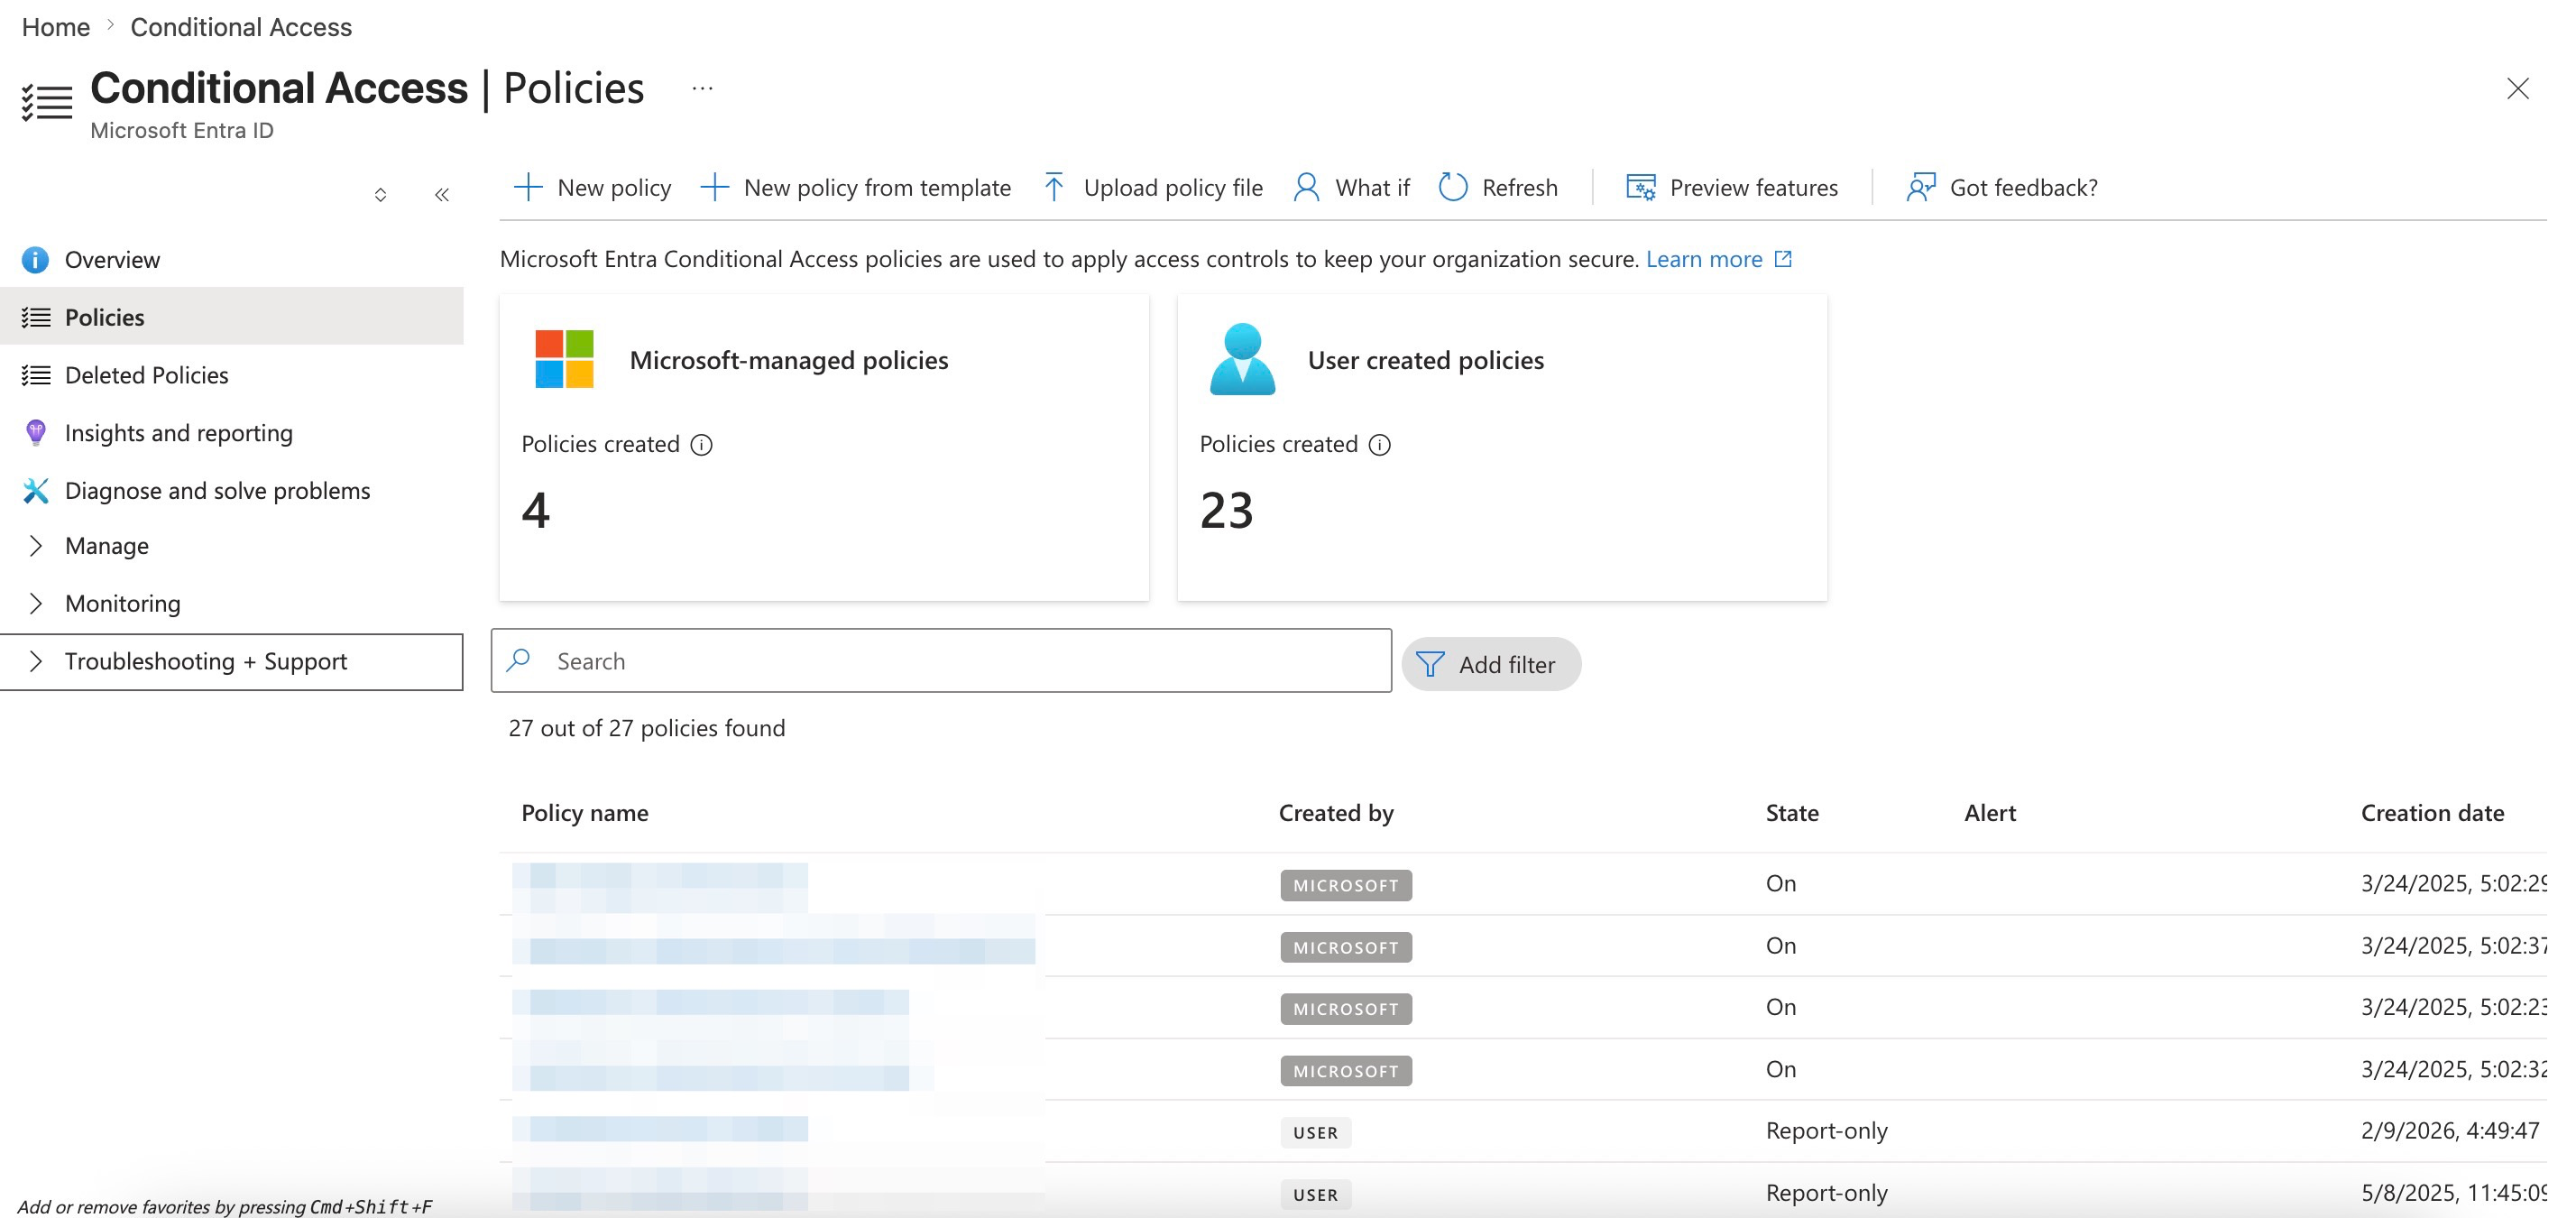The height and width of the screenshot is (1218, 2576).
Task: Open the ellipsis more options menu
Action: coord(703,89)
